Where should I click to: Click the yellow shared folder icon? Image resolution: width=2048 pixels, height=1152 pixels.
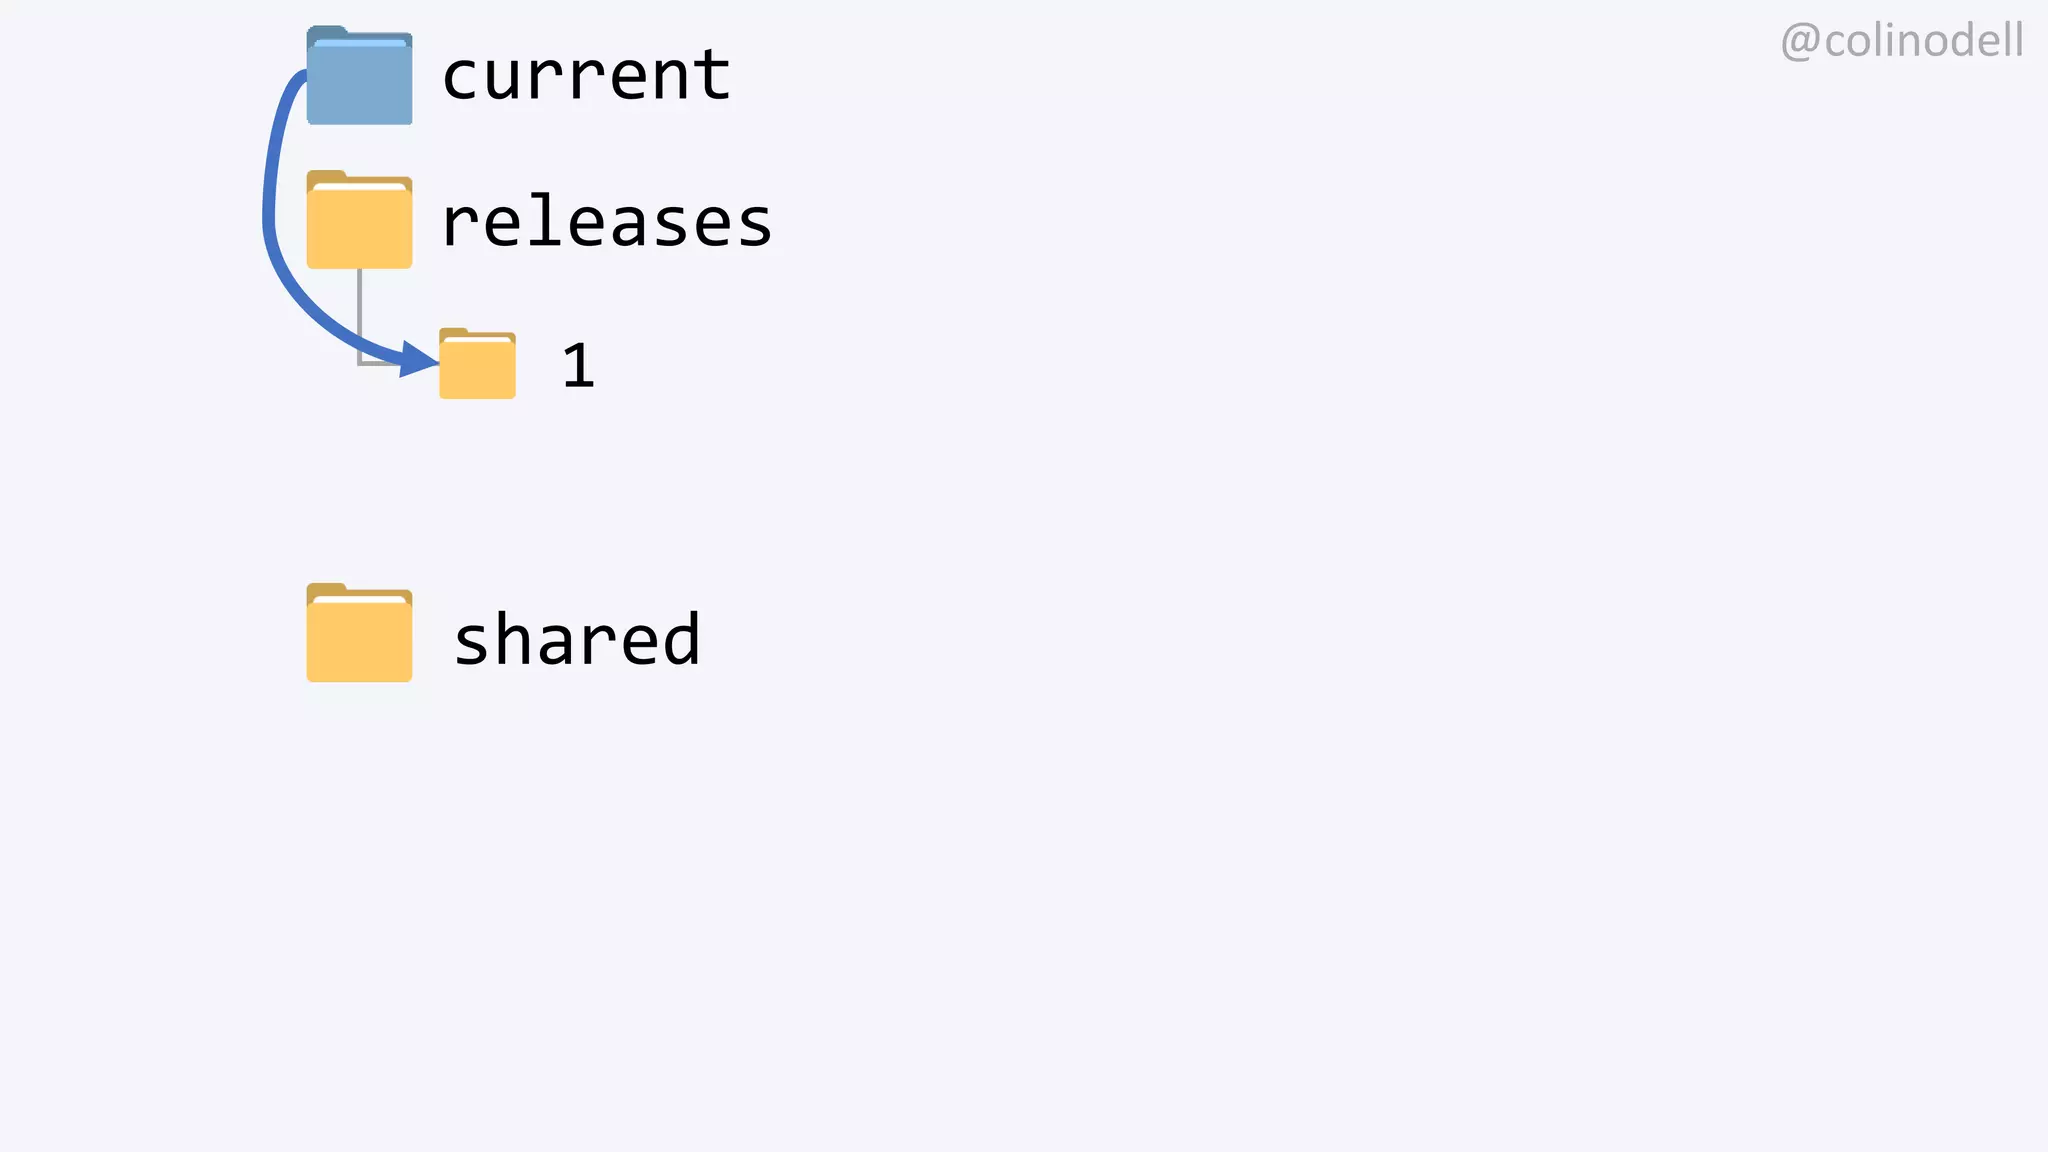[359, 640]
